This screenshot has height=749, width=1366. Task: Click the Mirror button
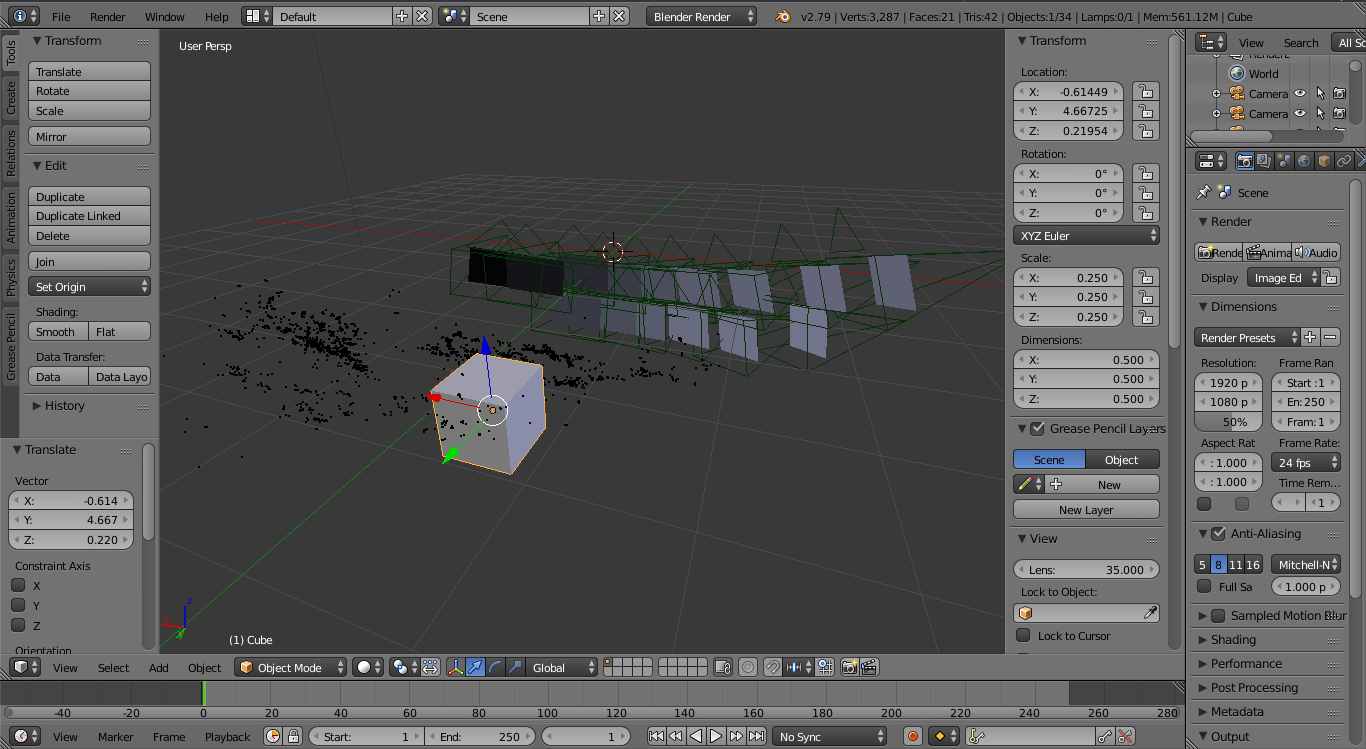89,136
